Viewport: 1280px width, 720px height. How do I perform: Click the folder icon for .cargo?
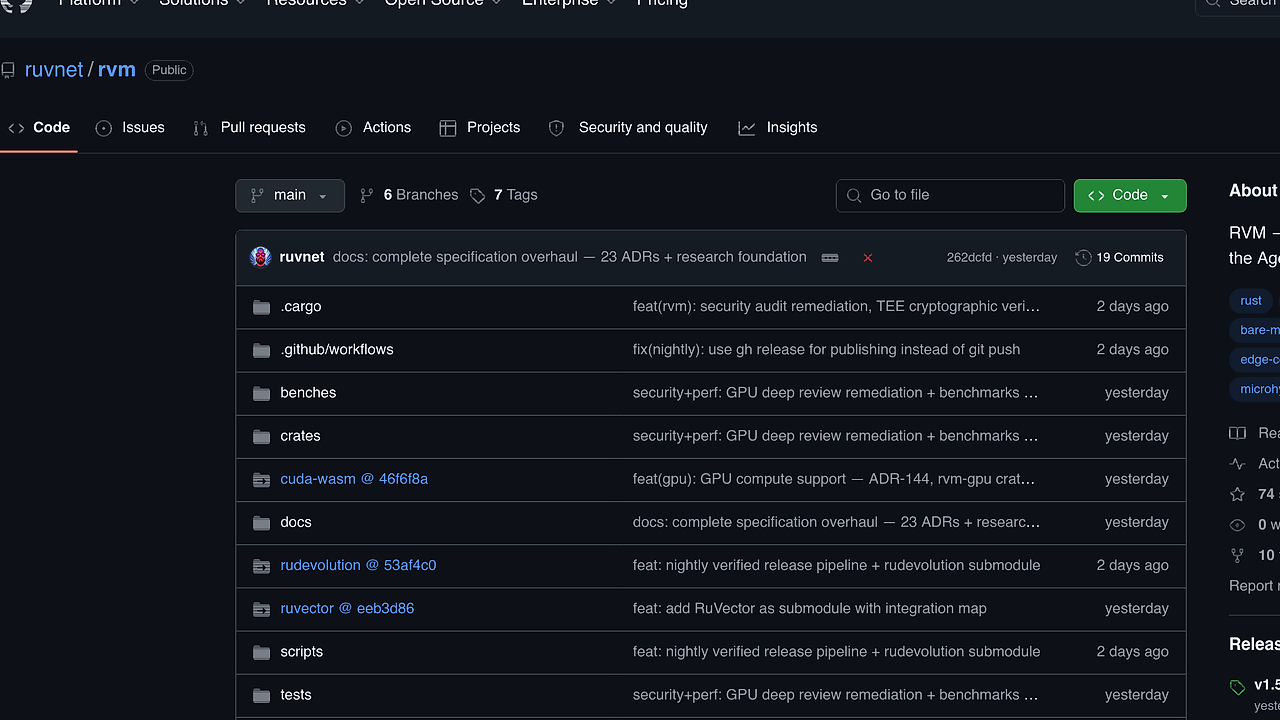point(262,307)
